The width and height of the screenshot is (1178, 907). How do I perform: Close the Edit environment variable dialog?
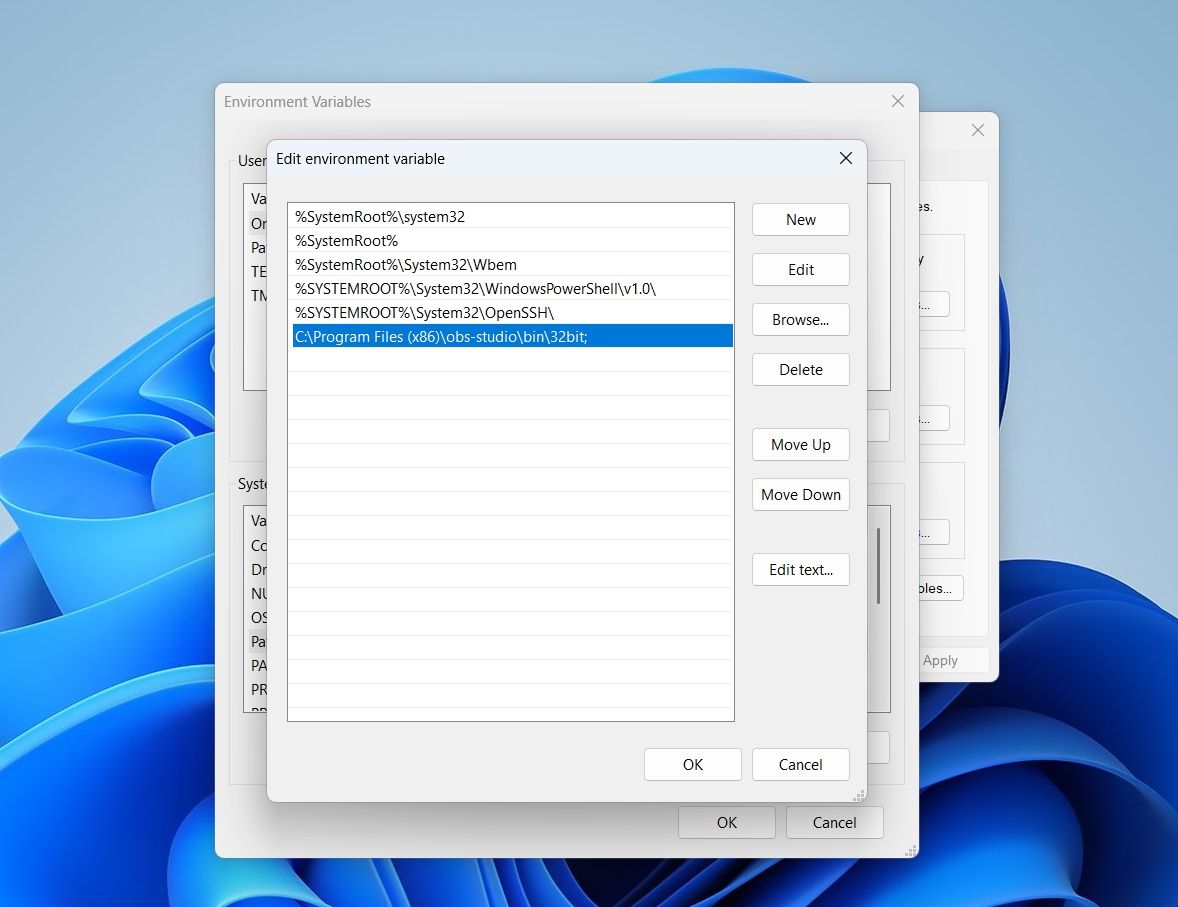coord(845,159)
